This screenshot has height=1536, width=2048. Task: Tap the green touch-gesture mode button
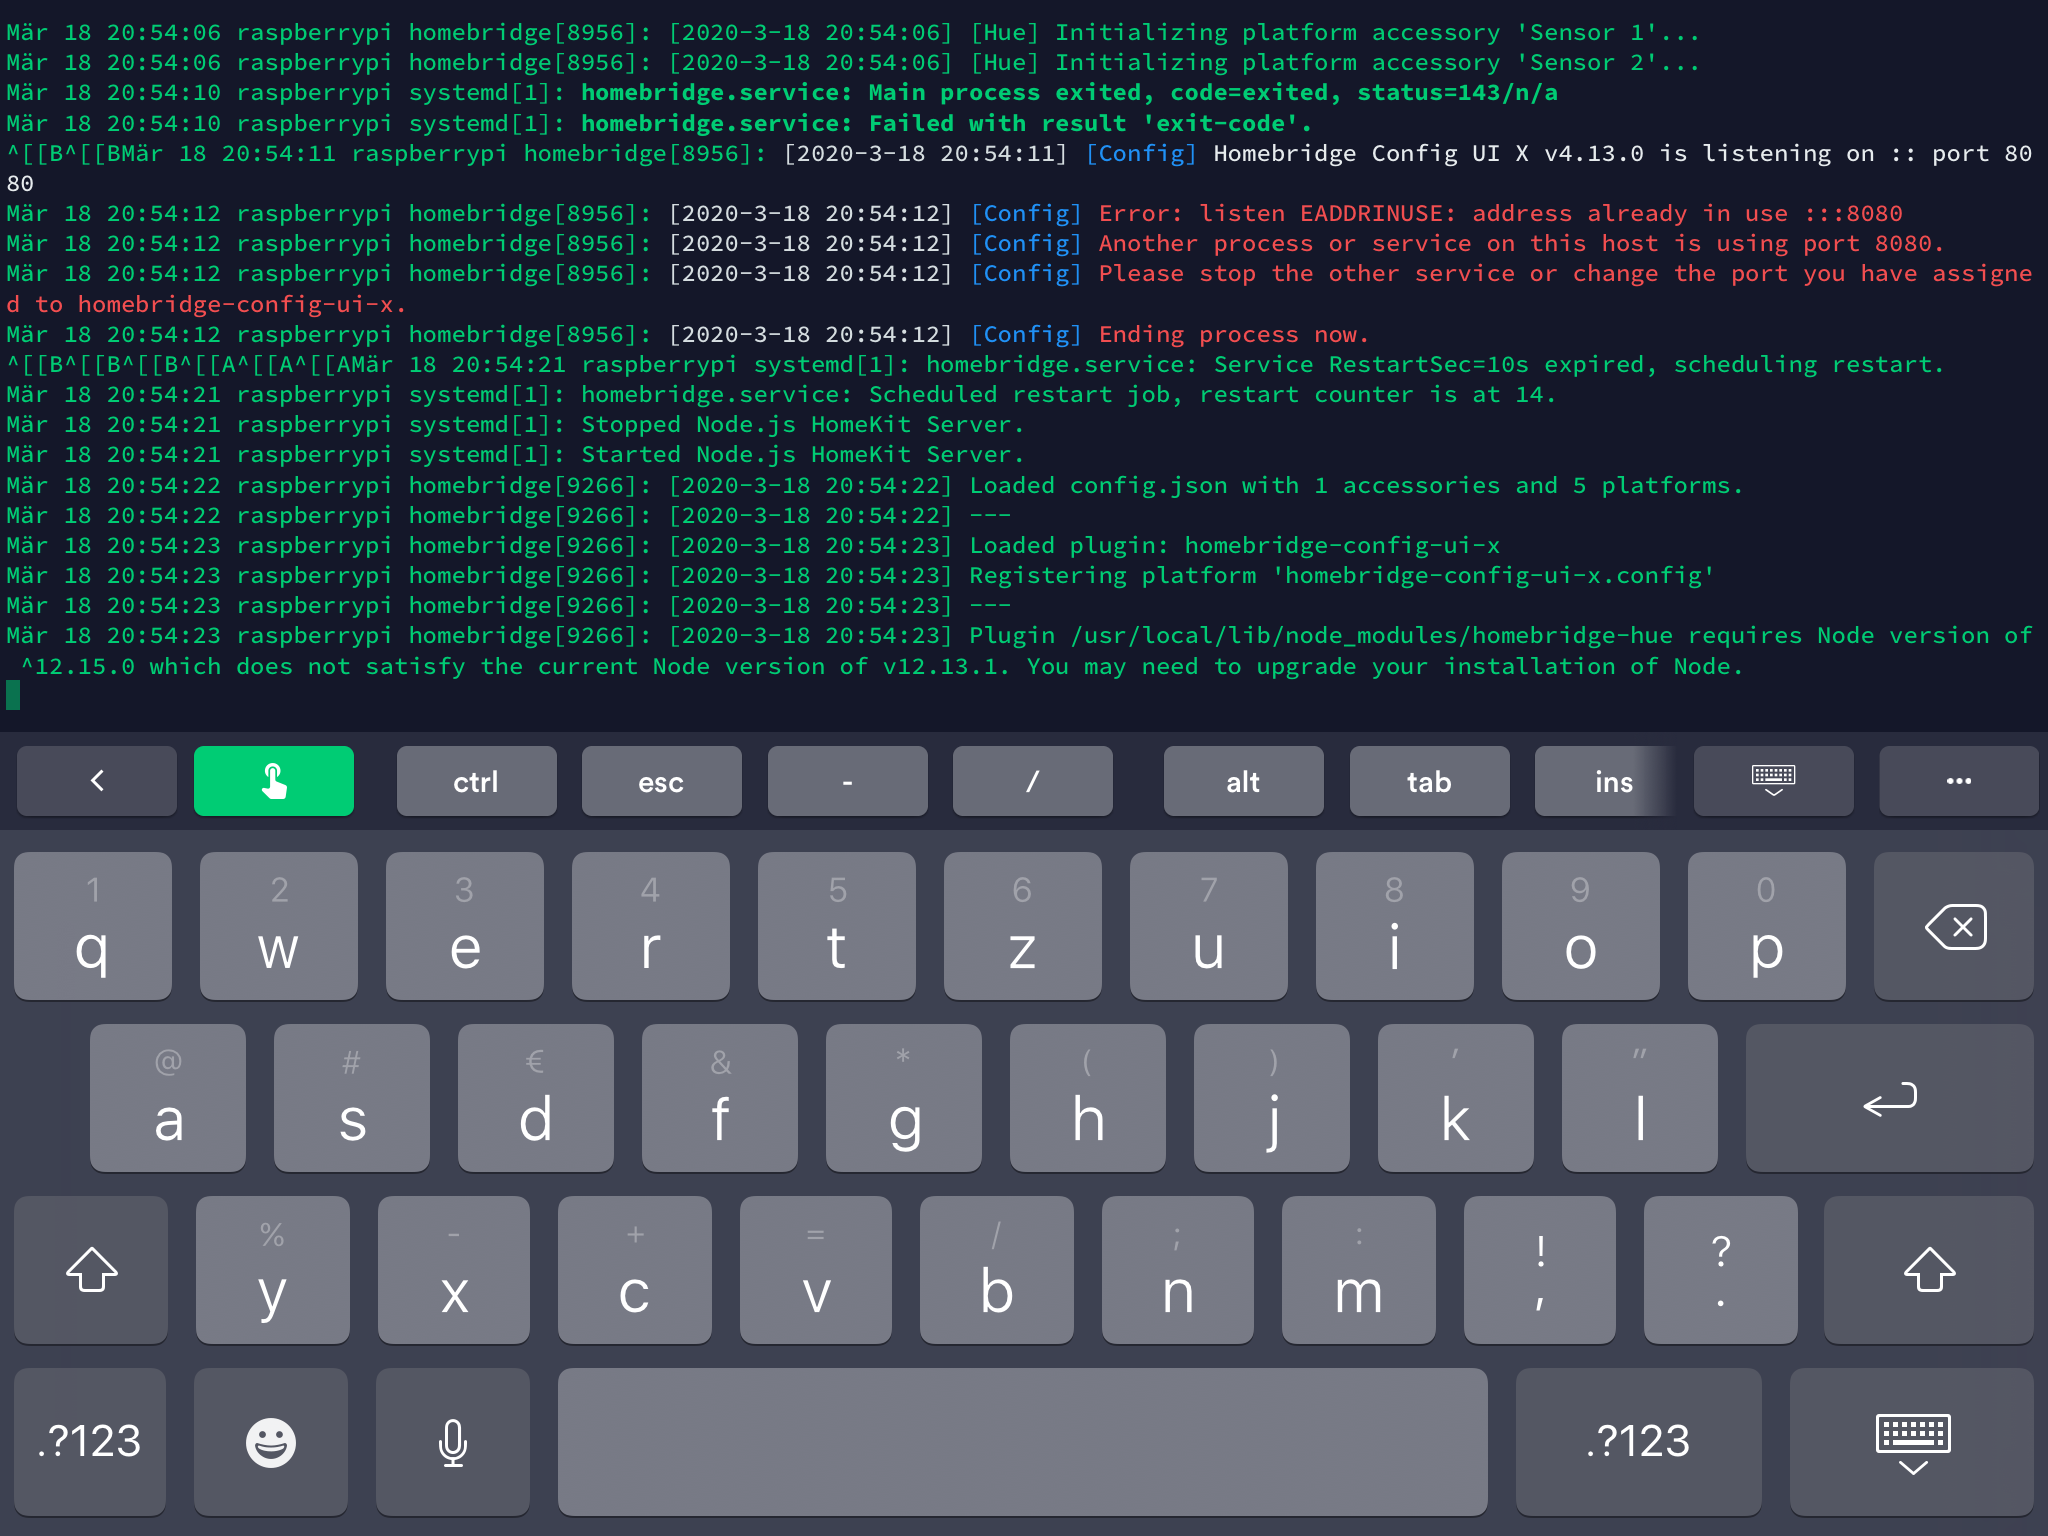(x=273, y=781)
